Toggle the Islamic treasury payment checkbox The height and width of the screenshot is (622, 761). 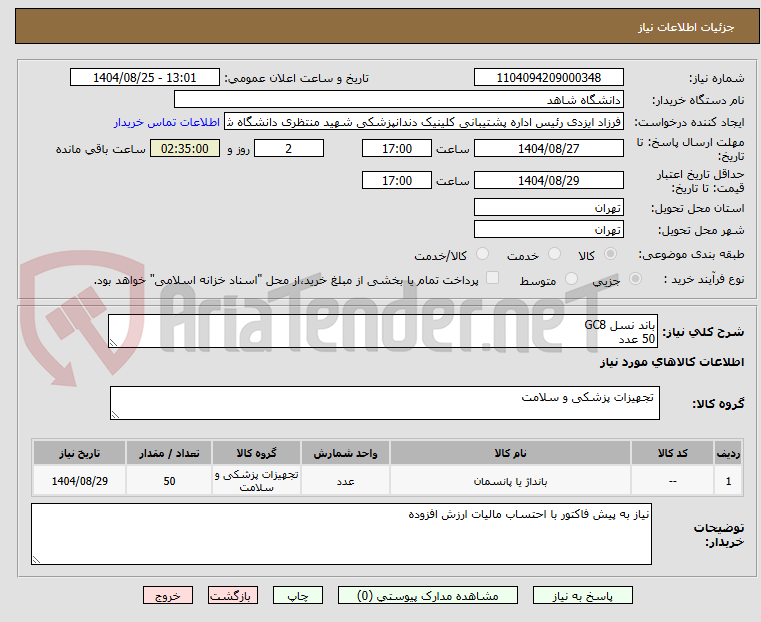coord(492,278)
